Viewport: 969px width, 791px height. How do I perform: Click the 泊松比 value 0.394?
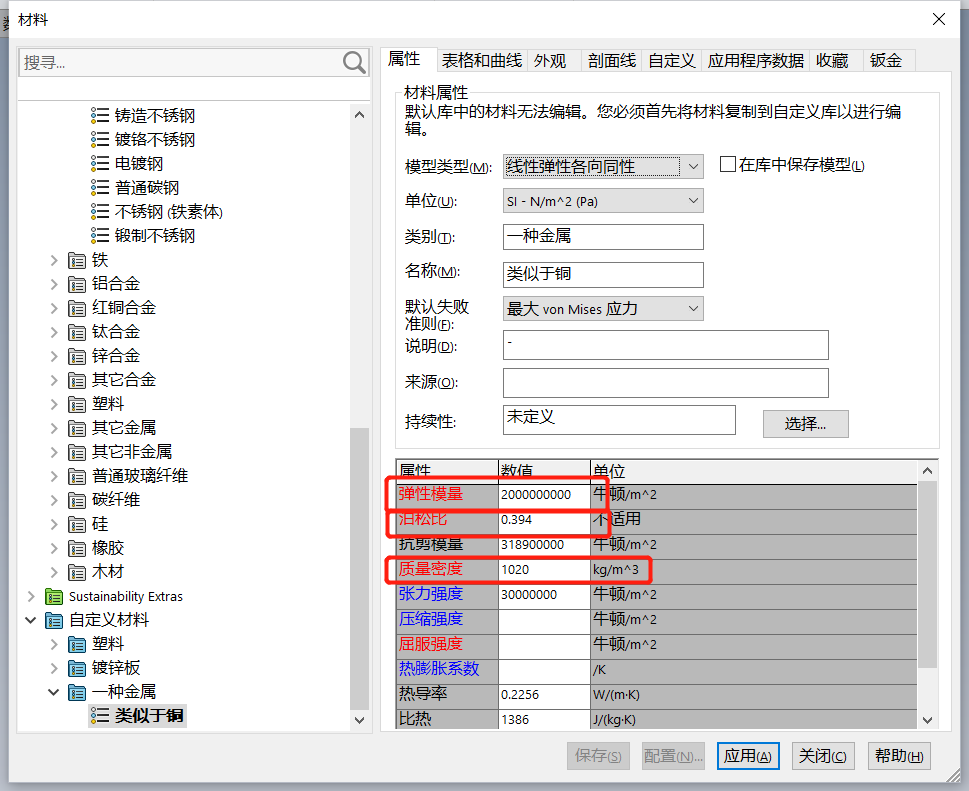click(544, 520)
